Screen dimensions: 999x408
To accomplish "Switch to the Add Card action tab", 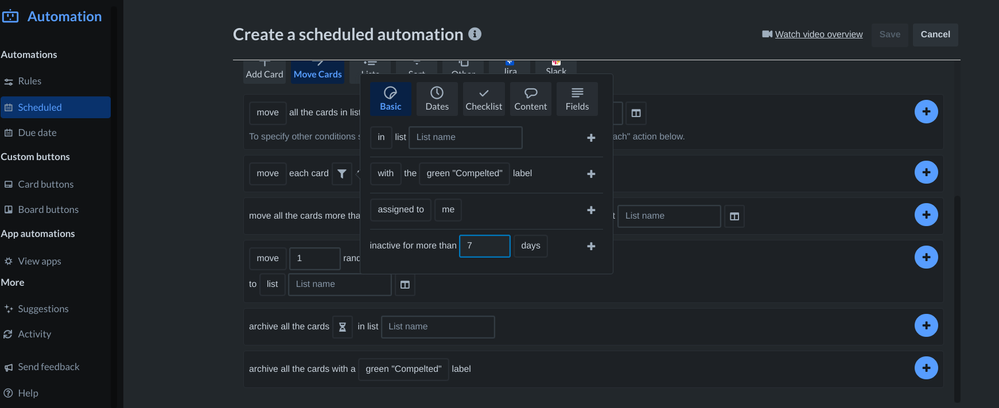I will tap(264, 71).
